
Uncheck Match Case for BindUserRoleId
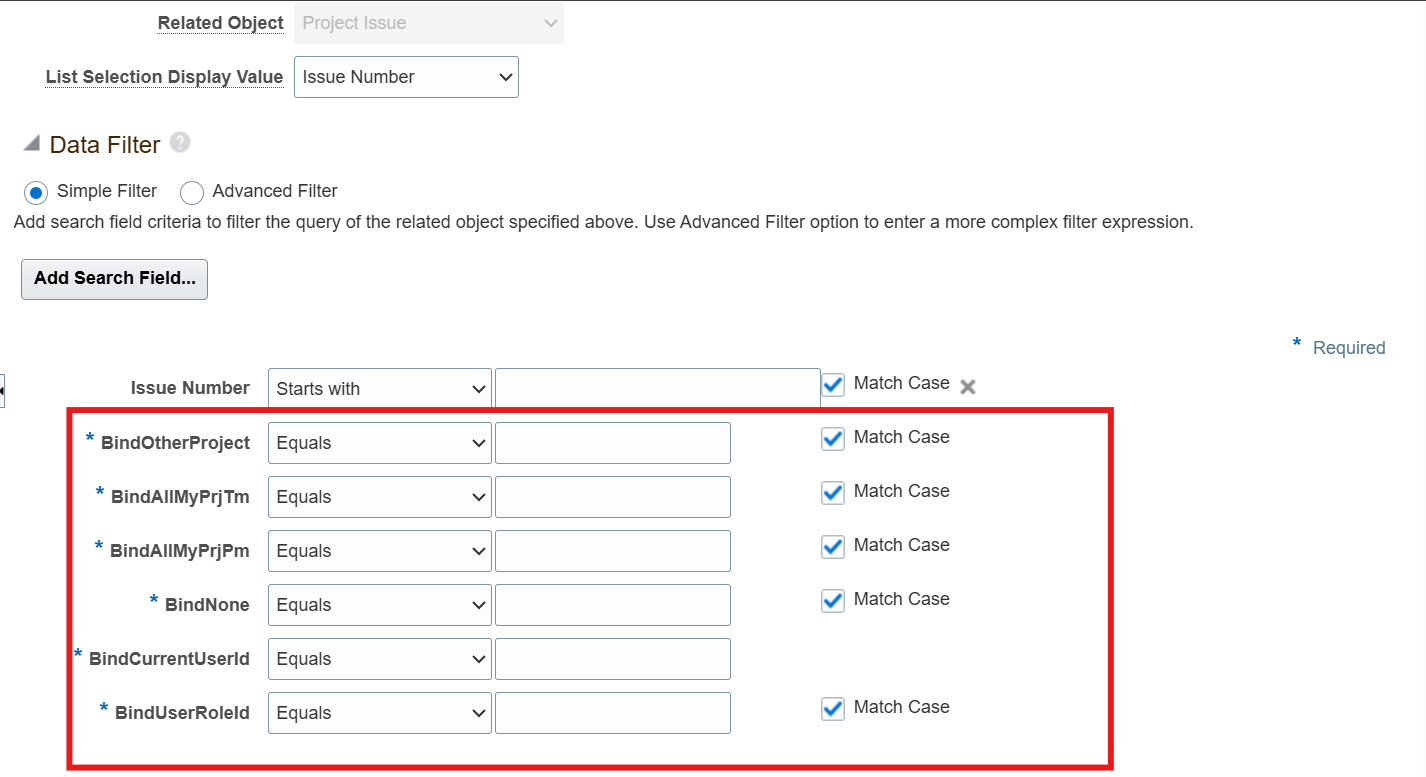(833, 708)
